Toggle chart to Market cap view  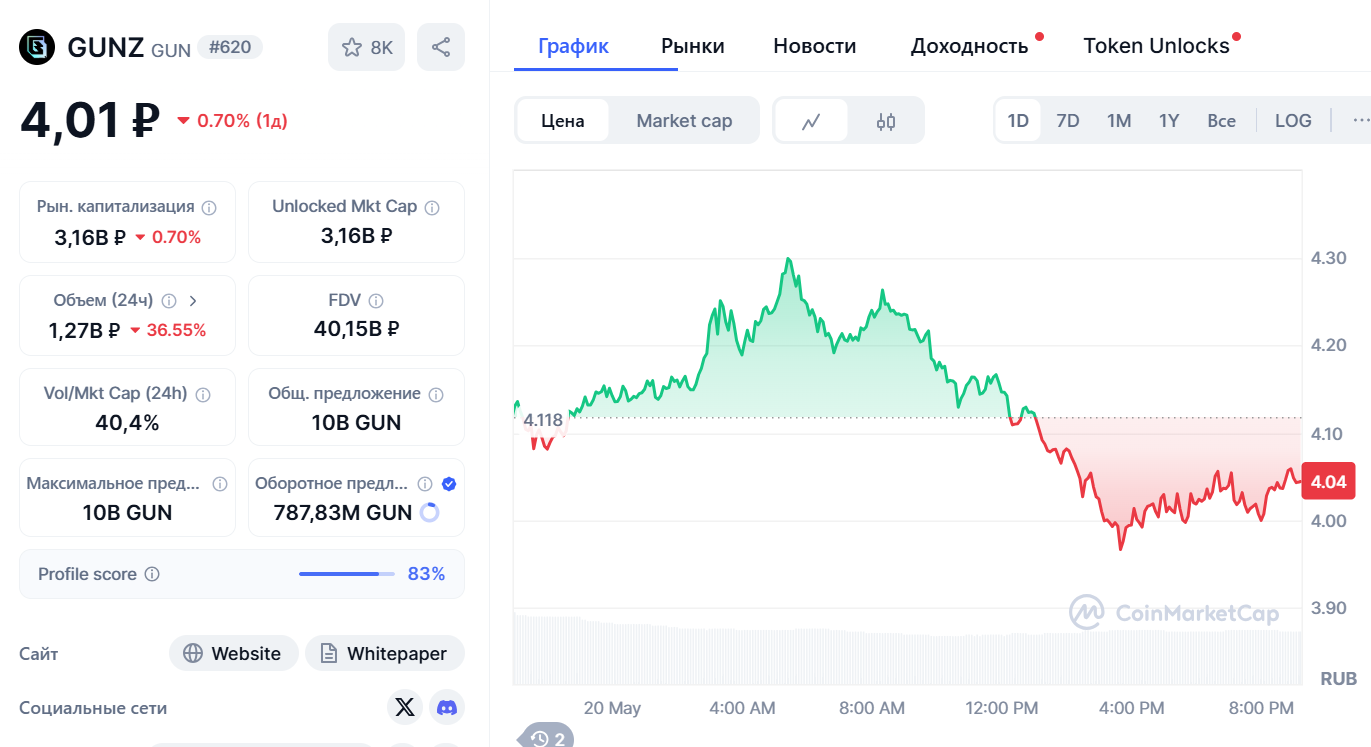[684, 121]
